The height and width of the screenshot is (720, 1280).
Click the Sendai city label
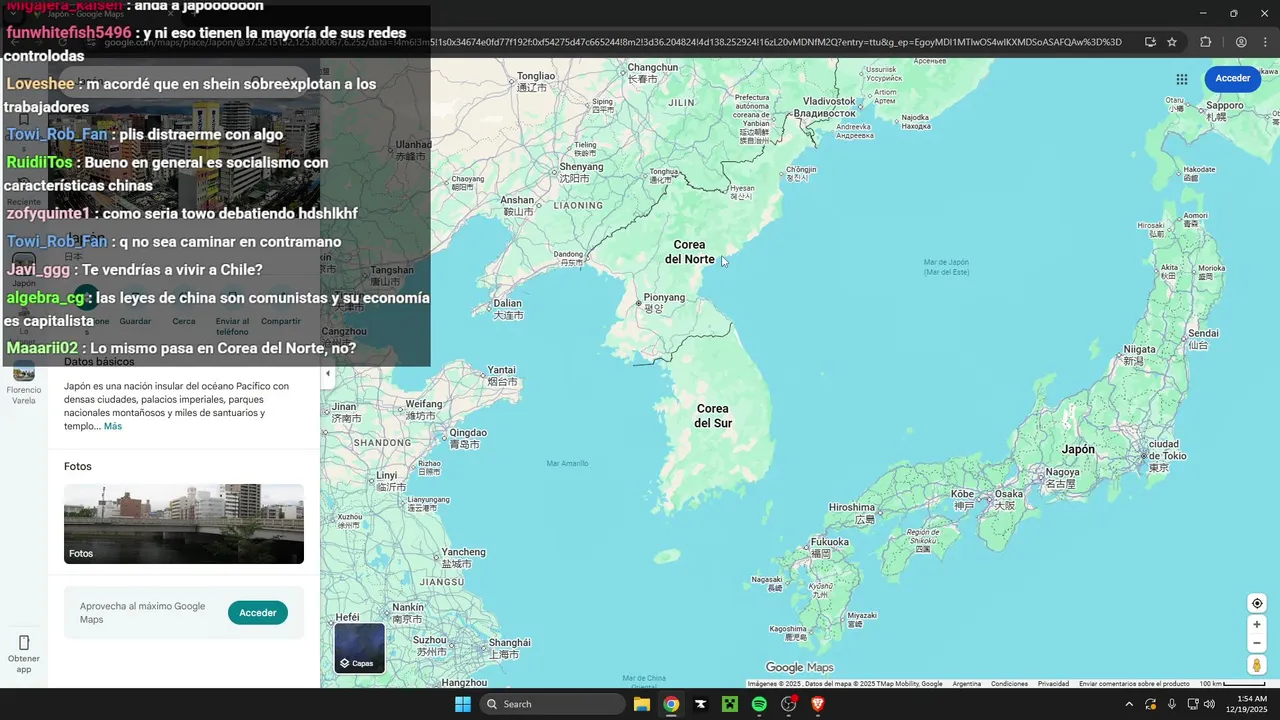(1202, 333)
